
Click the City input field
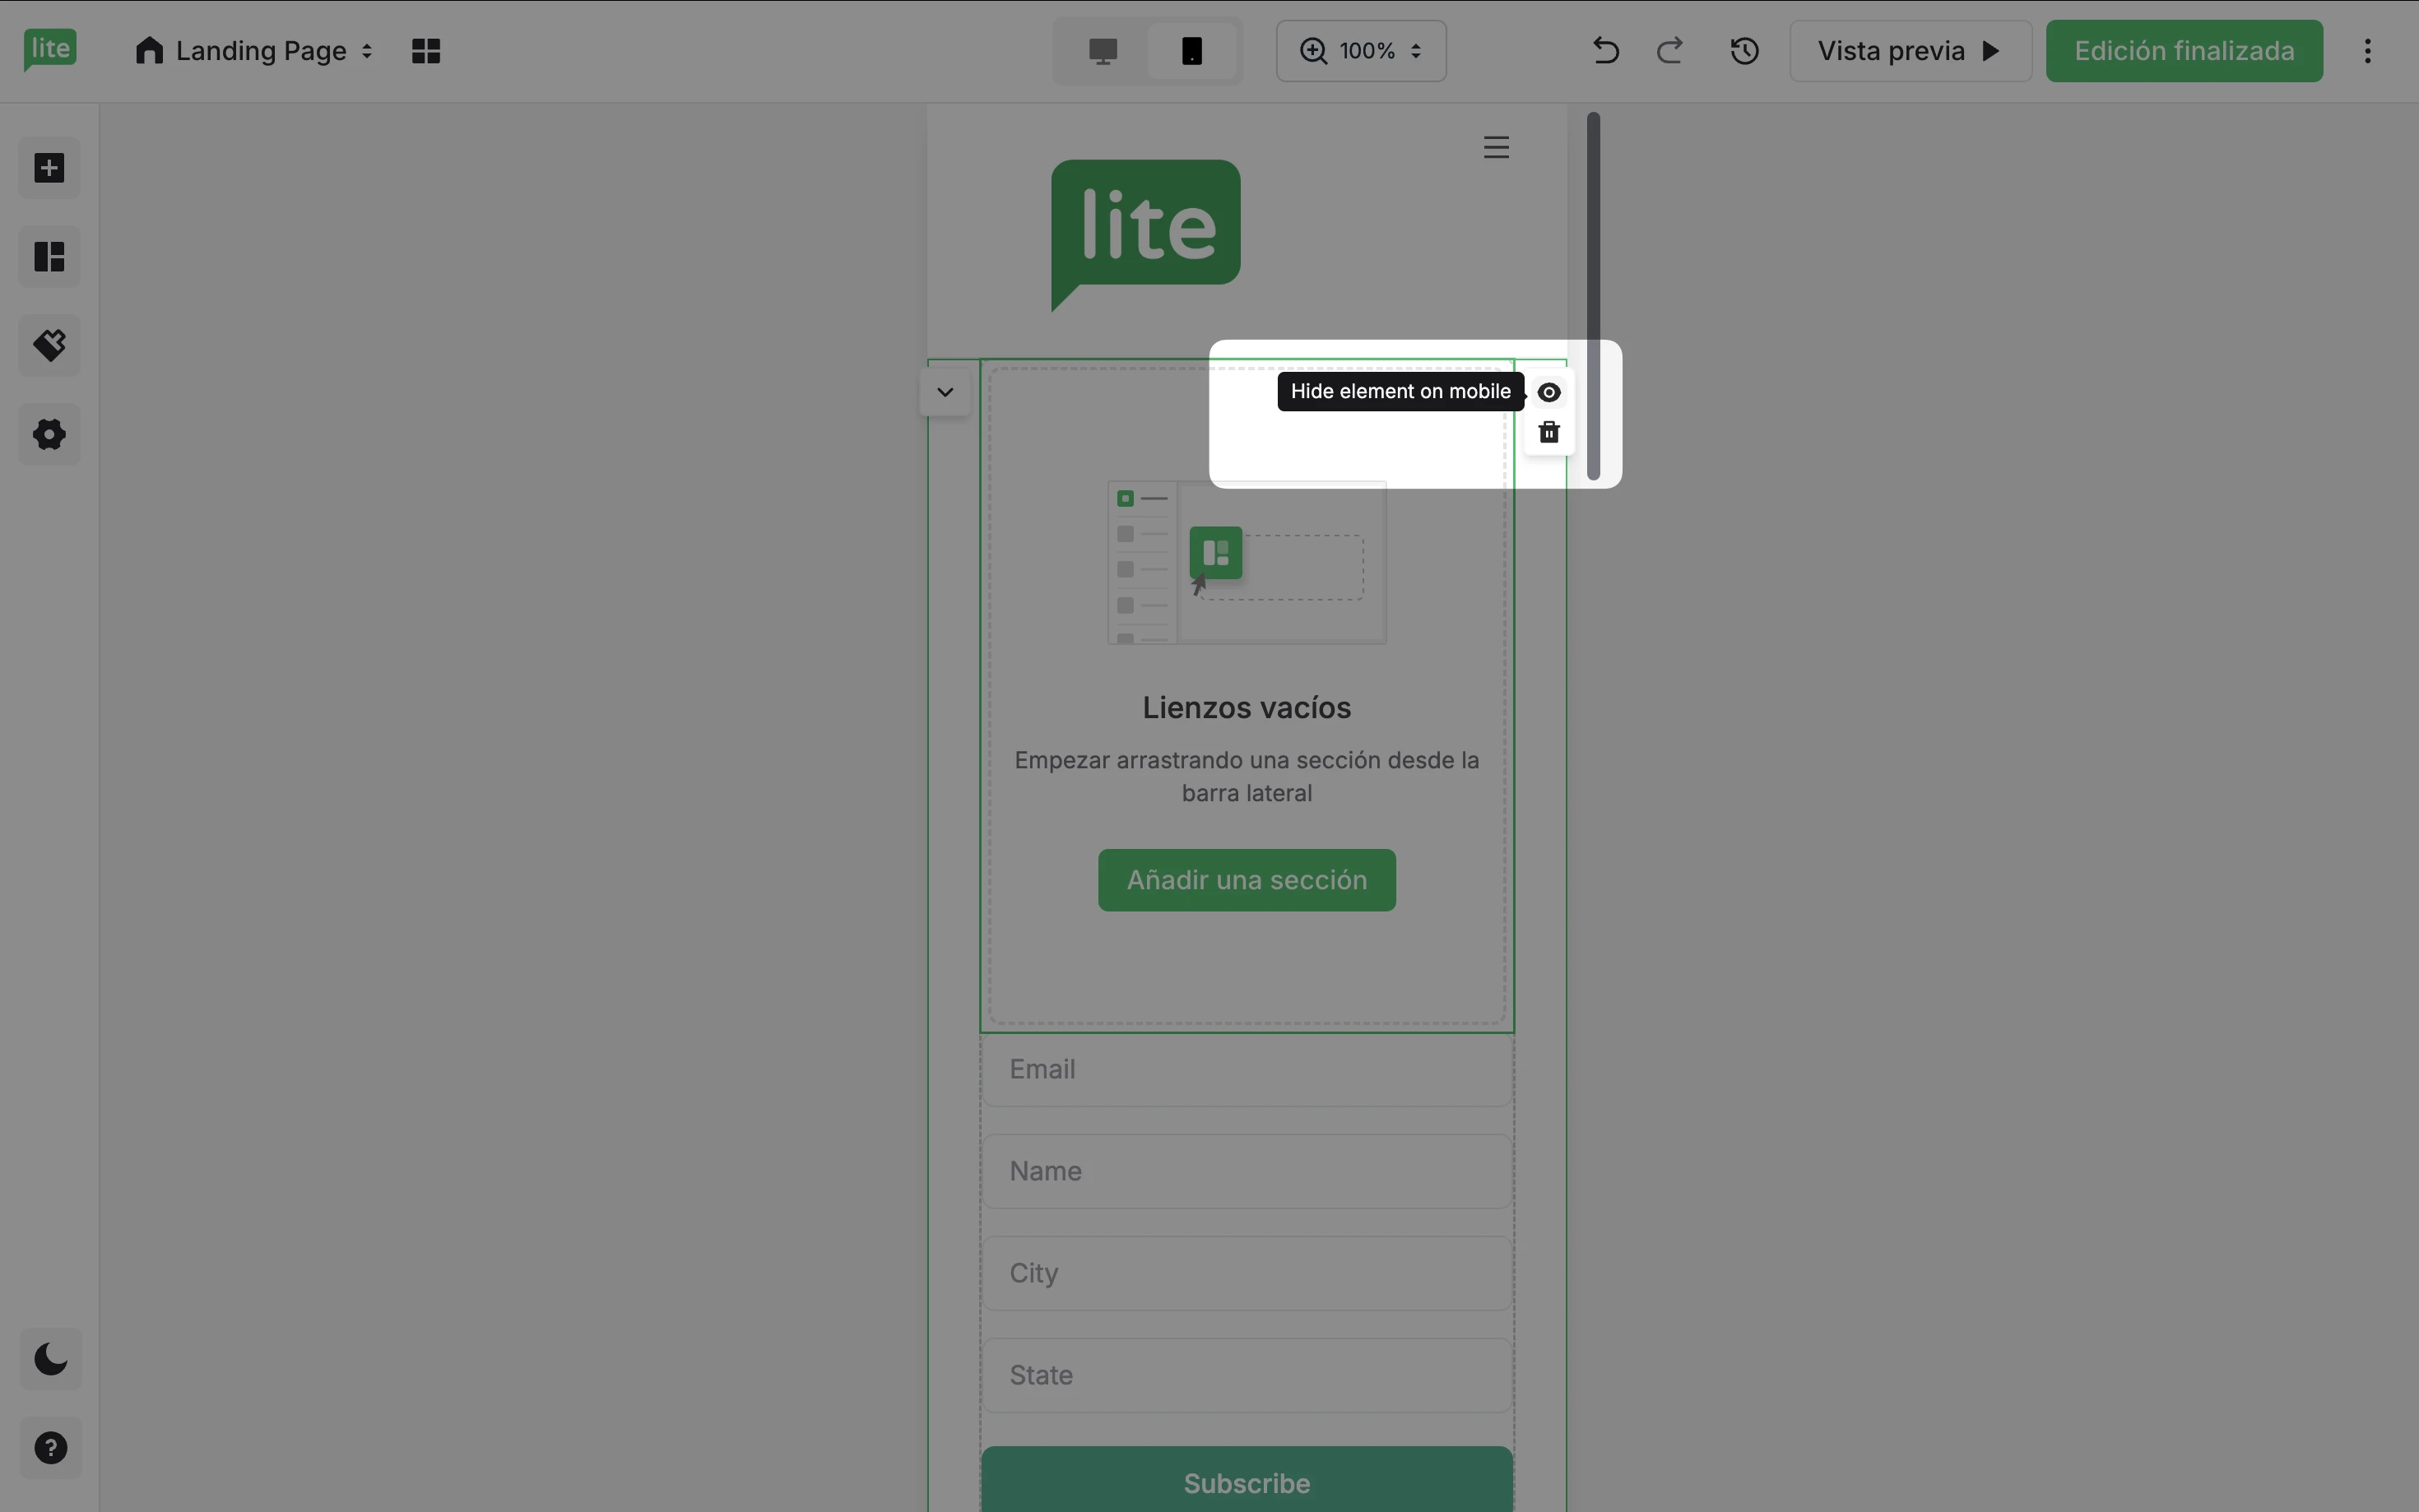[x=1246, y=1273]
